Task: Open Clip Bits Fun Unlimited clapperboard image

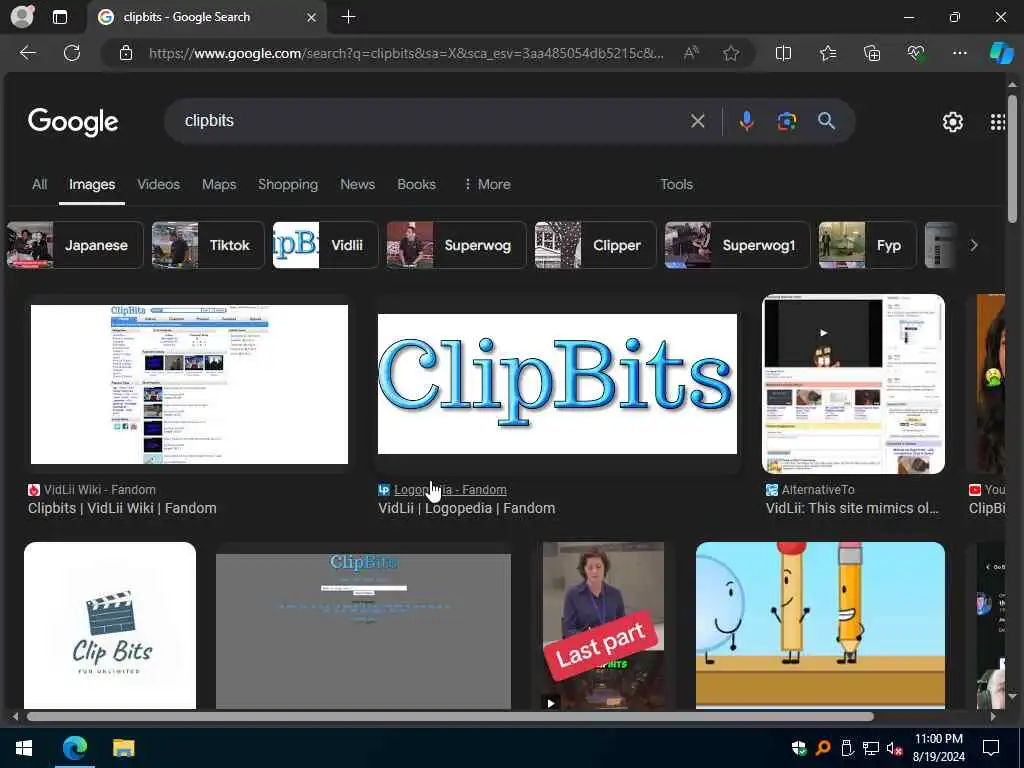Action: point(110,625)
